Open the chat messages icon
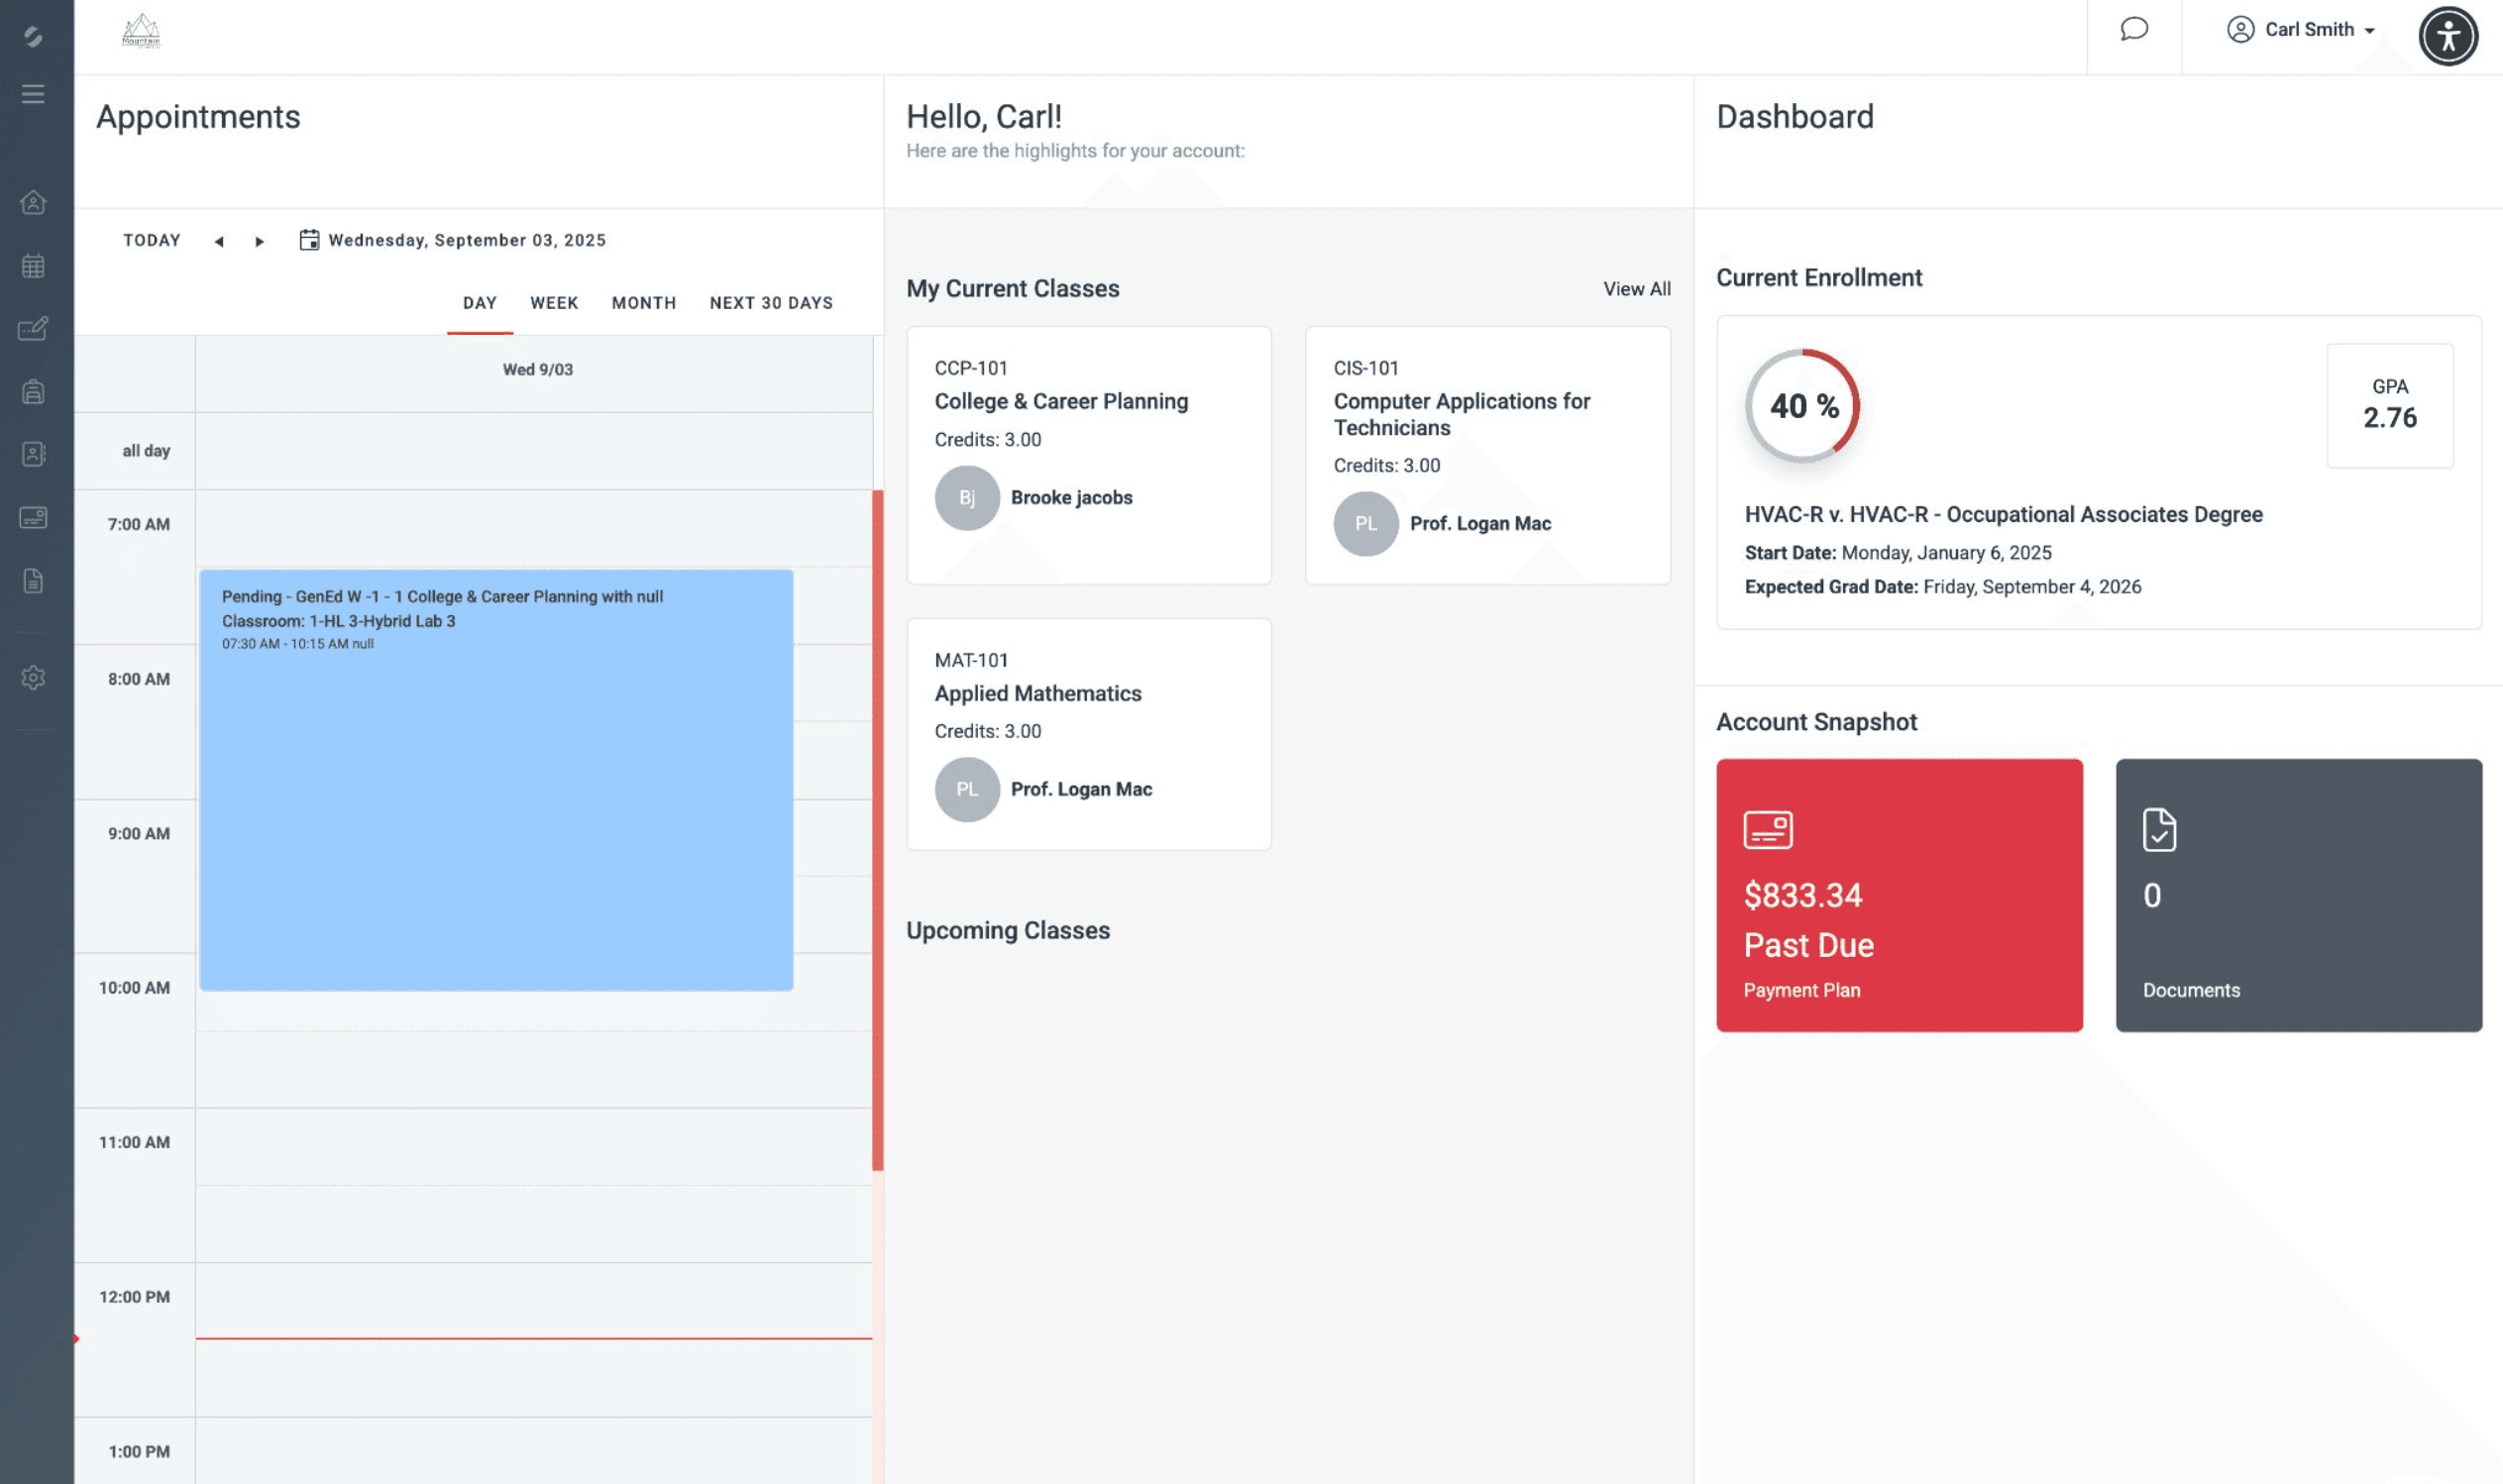Image resolution: width=2503 pixels, height=1484 pixels. [2133, 29]
